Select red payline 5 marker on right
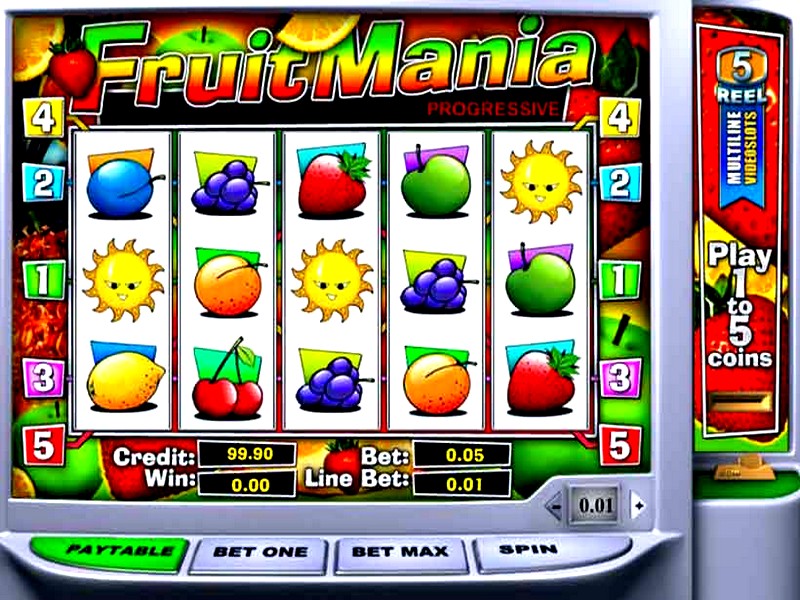 (x=620, y=446)
